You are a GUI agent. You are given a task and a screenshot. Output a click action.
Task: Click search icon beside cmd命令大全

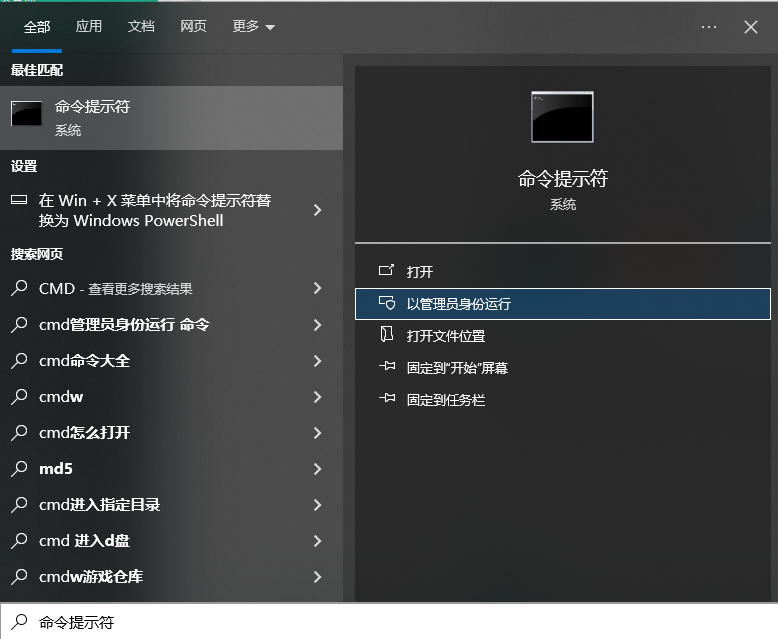[19, 361]
